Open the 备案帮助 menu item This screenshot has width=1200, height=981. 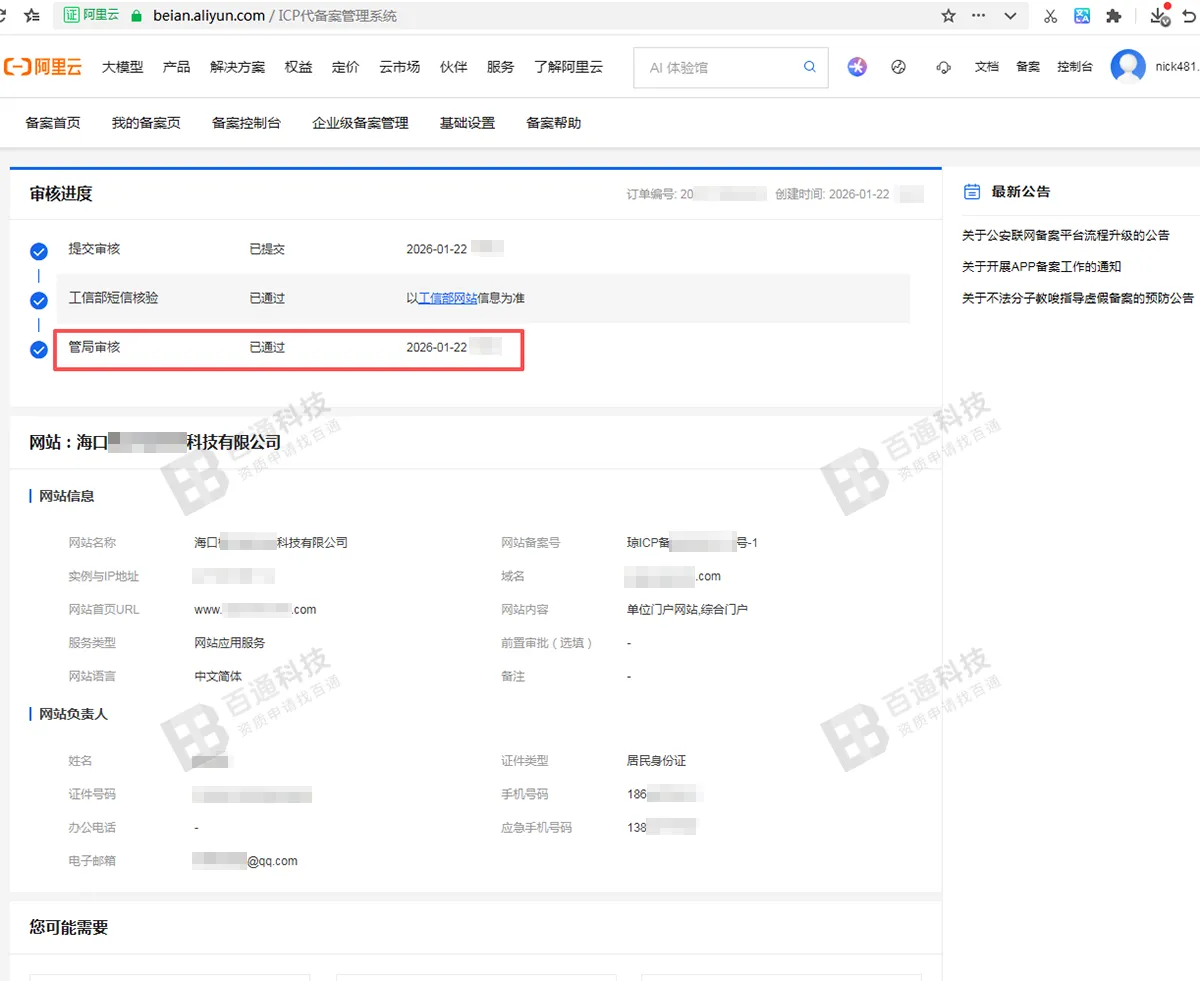(x=552, y=123)
